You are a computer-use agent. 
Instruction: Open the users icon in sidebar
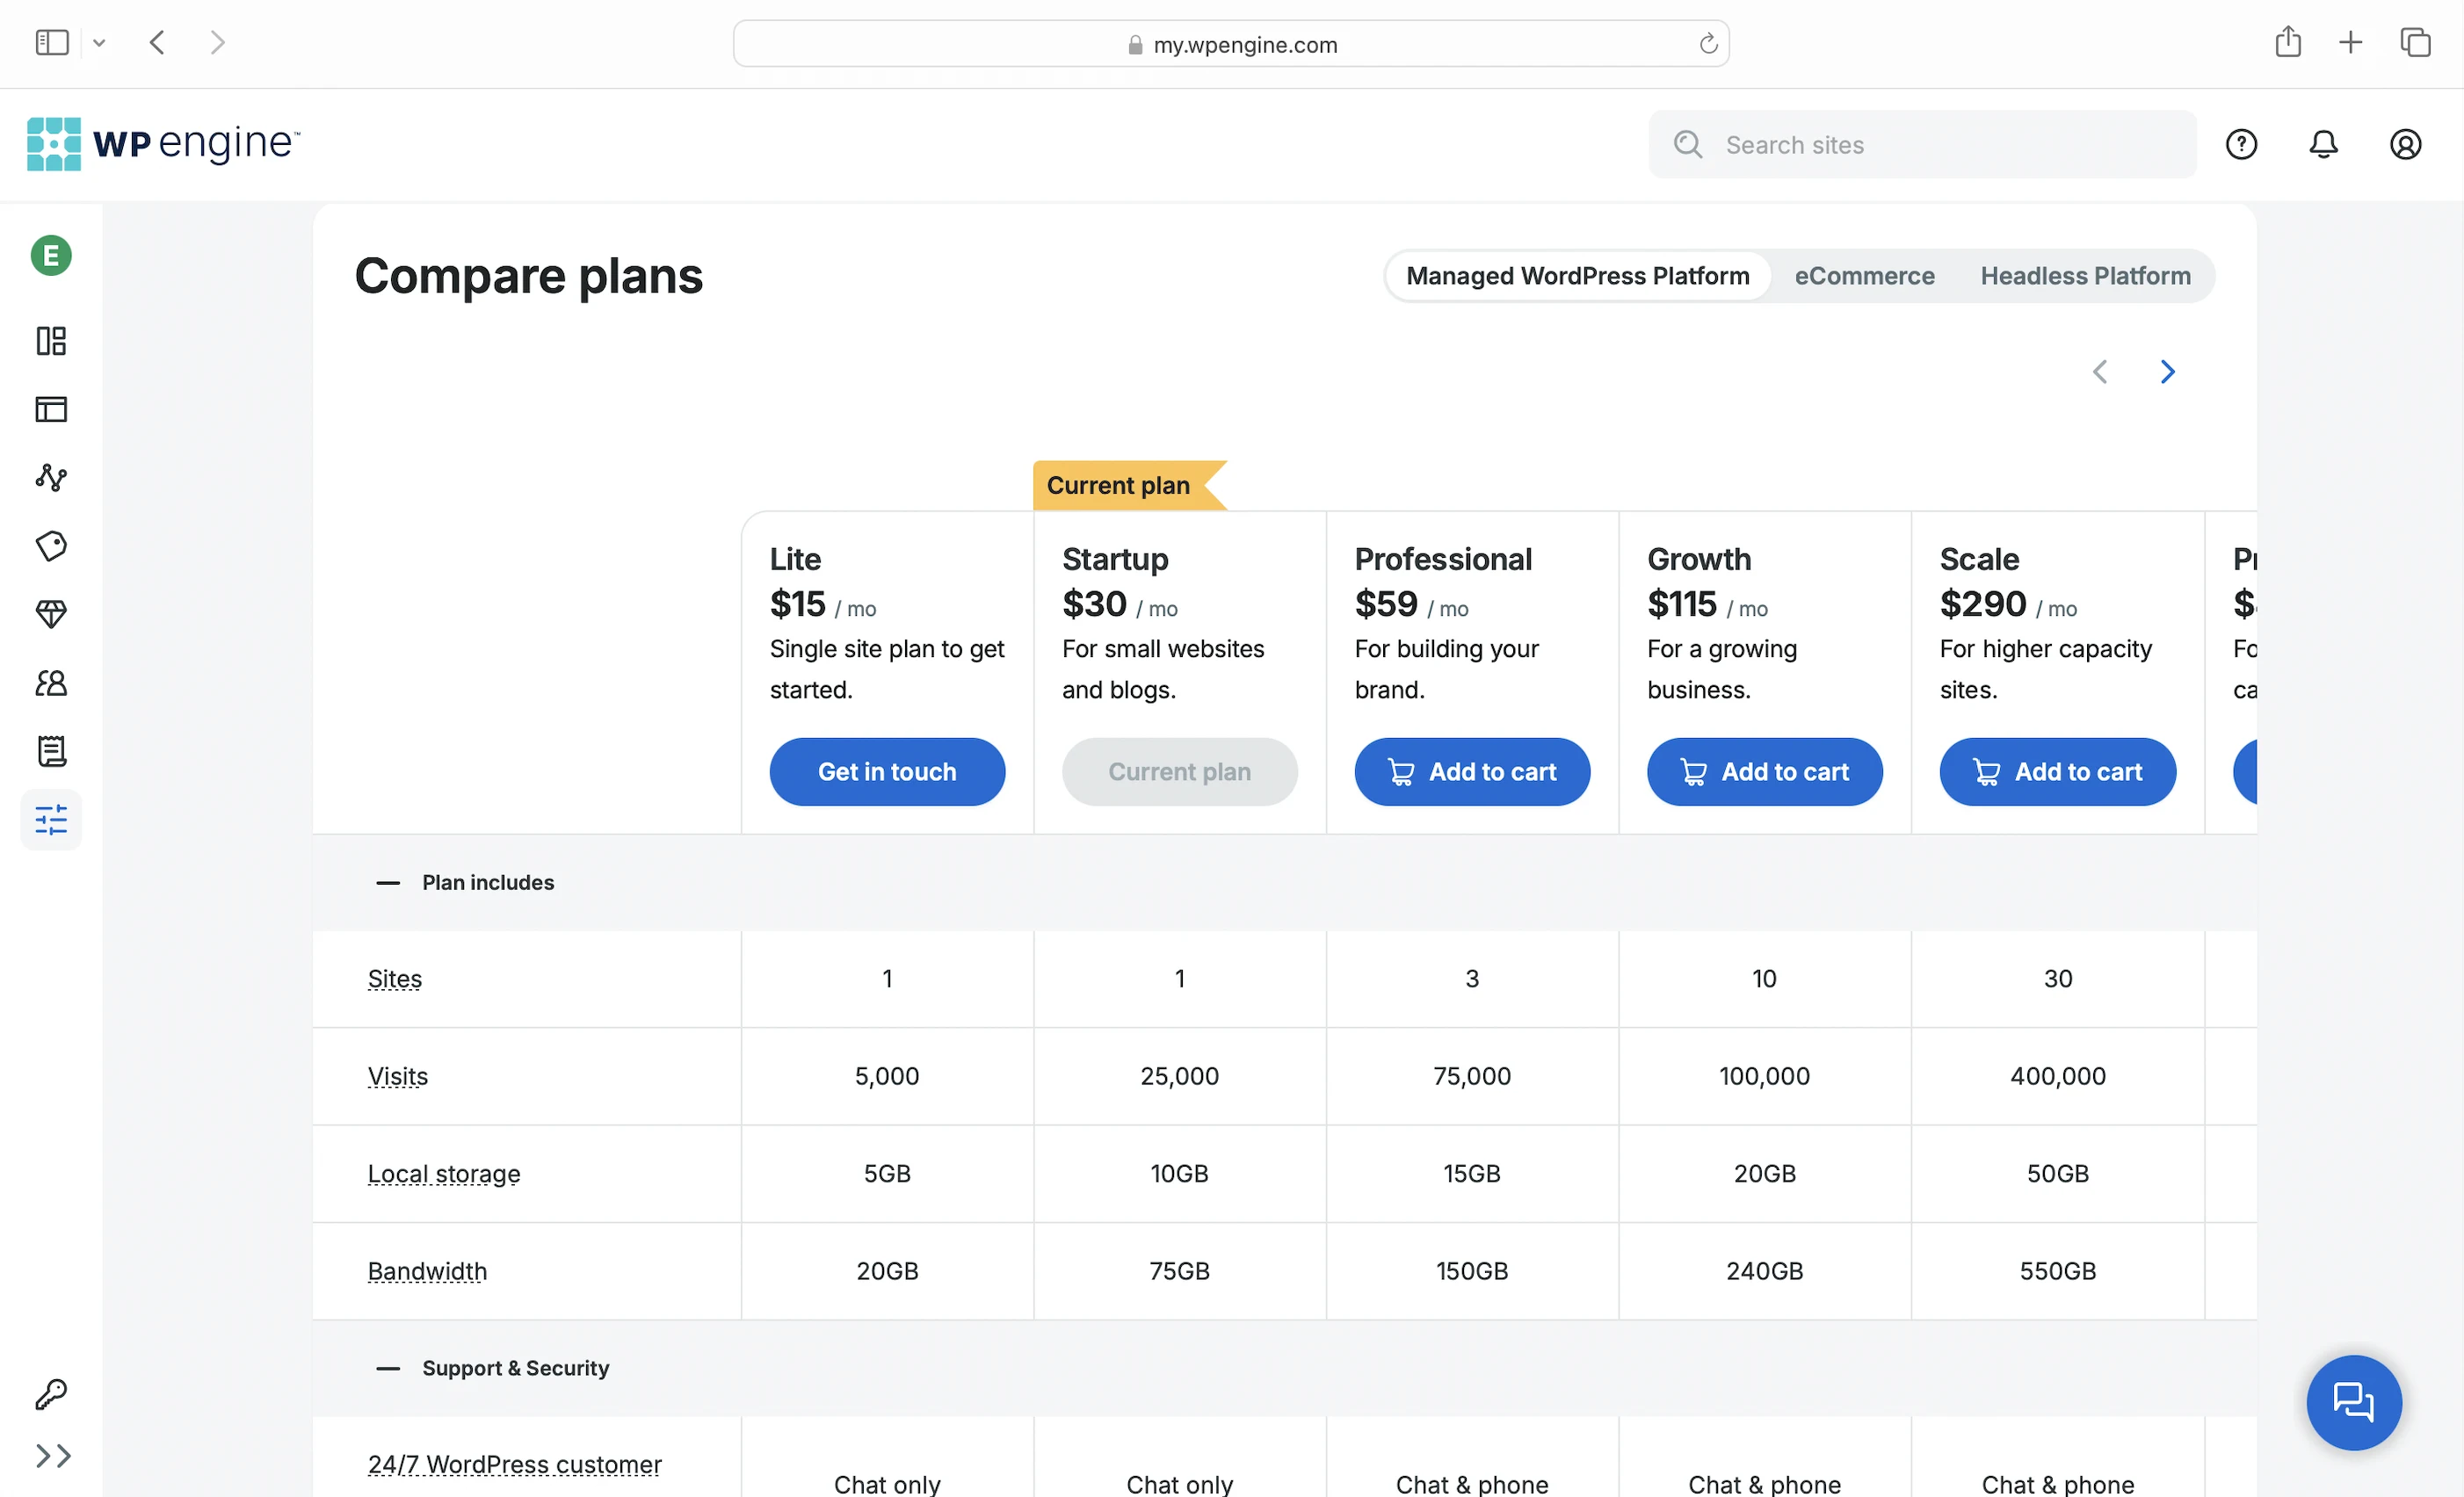(x=51, y=683)
